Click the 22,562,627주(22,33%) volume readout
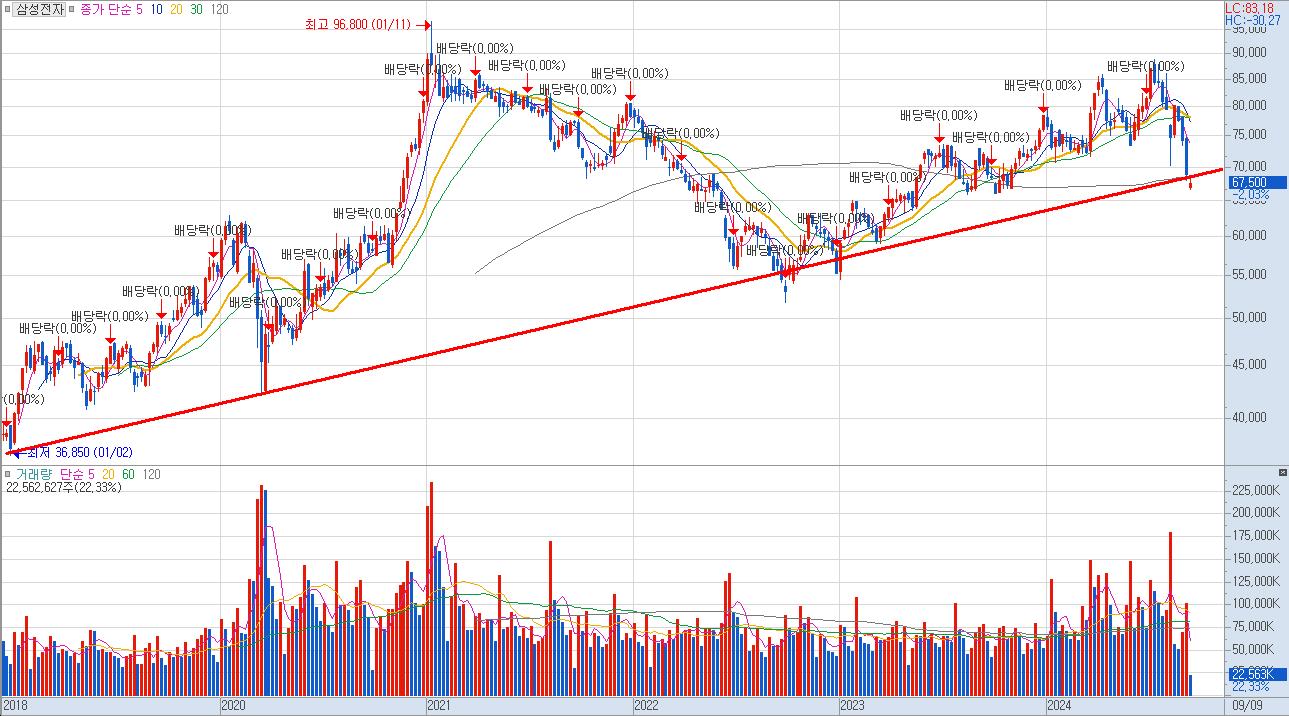This screenshot has height=716, width=1289. pos(64,488)
